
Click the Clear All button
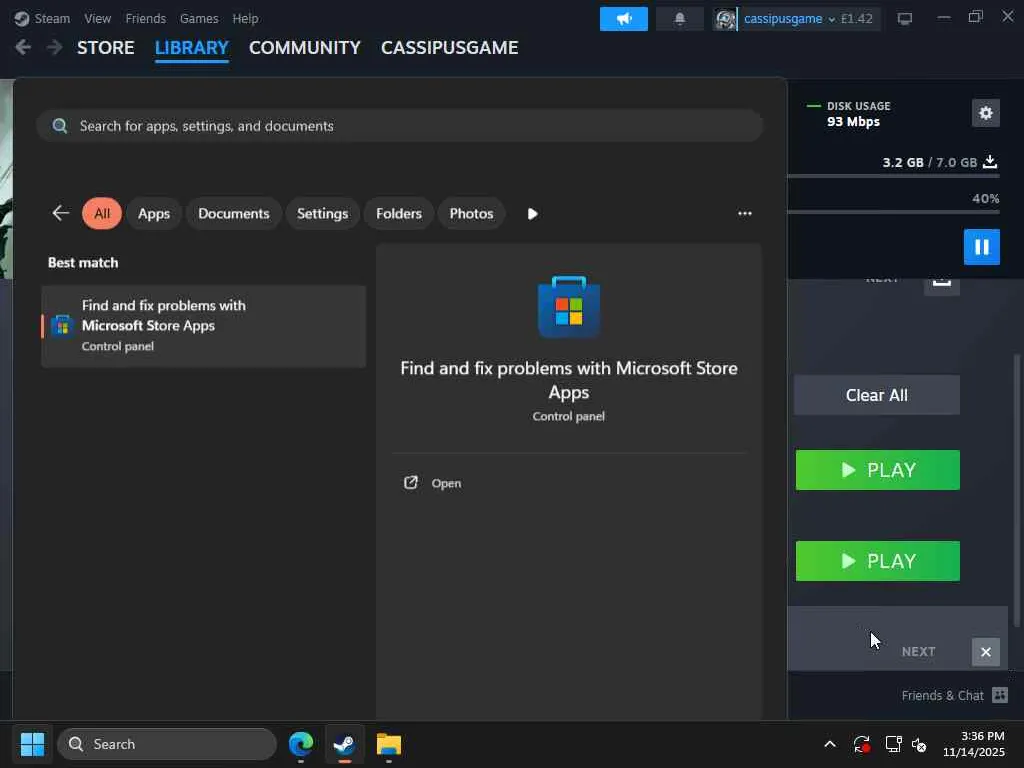(876, 394)
